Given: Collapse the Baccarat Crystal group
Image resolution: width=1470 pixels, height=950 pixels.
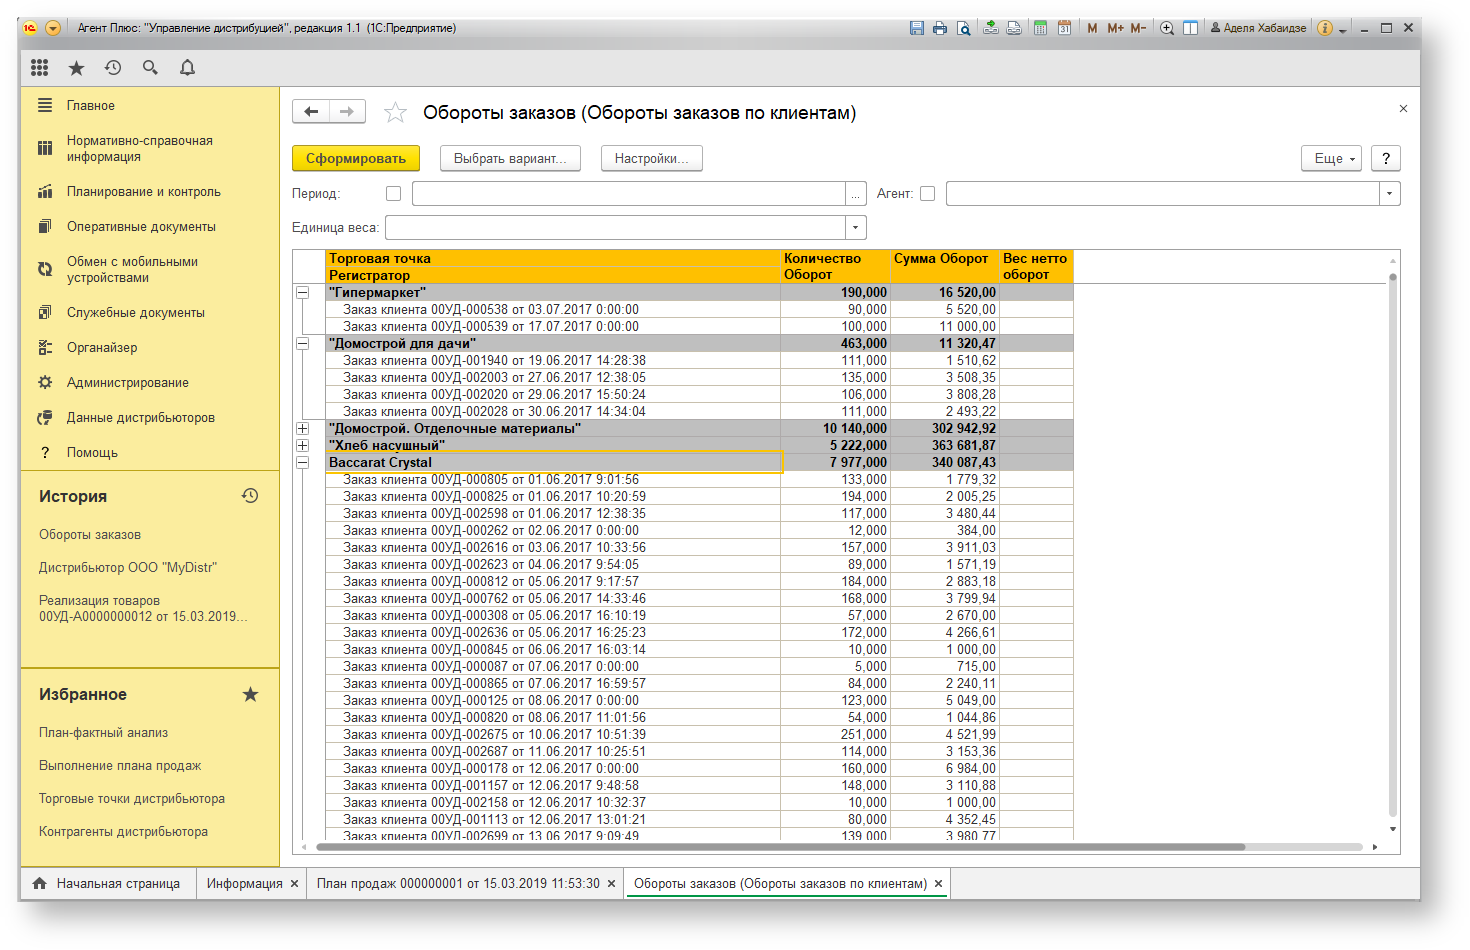Looking at the screenshot, I should click(302, 462).
